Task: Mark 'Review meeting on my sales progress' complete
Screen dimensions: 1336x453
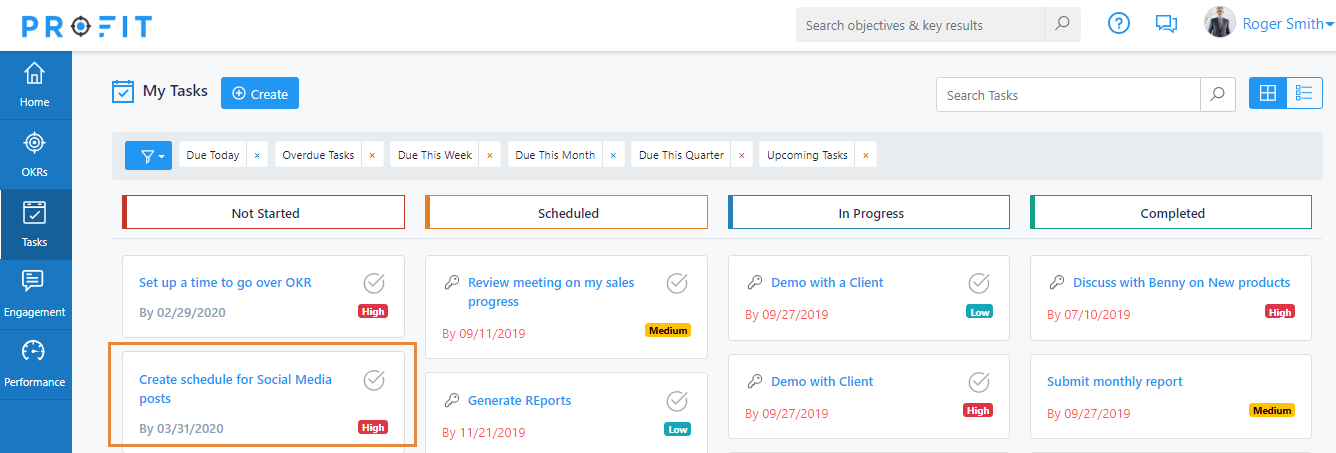Action: (677, 283)
